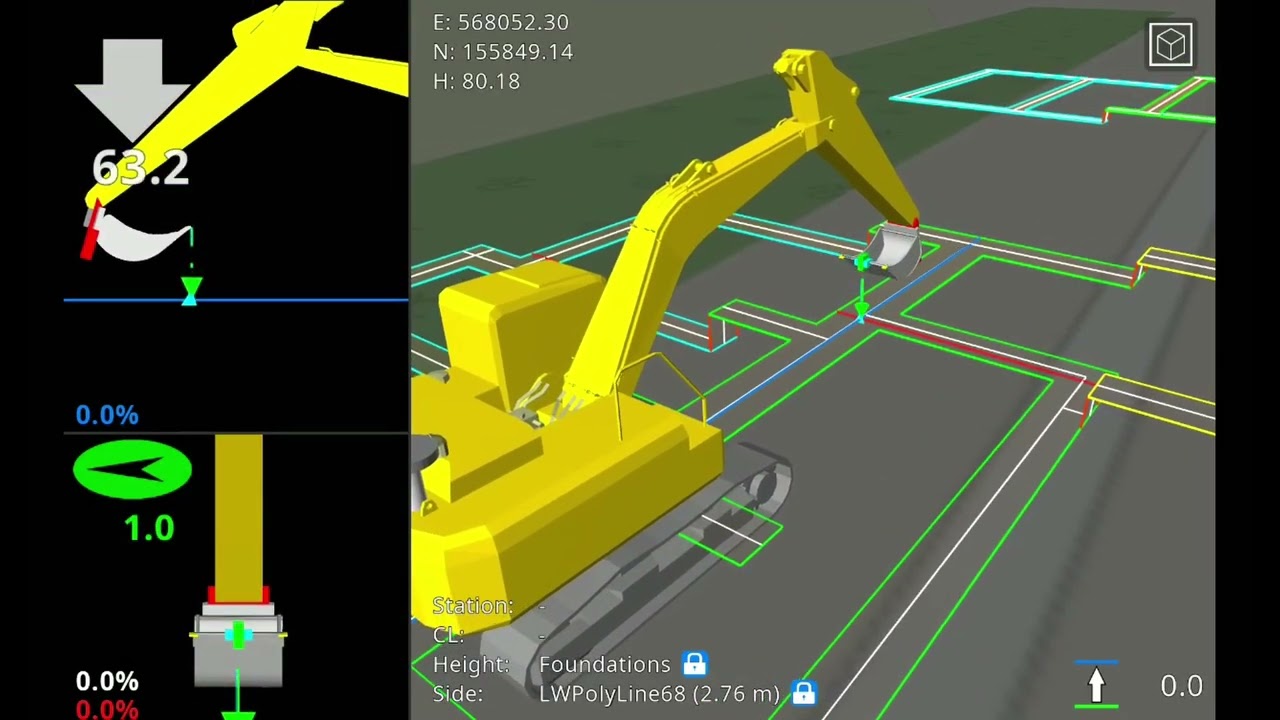The width and height of the screenshot is (1280, 720).
Task: Select the Easting coordinate E: 568052.30
Action: 501,22
